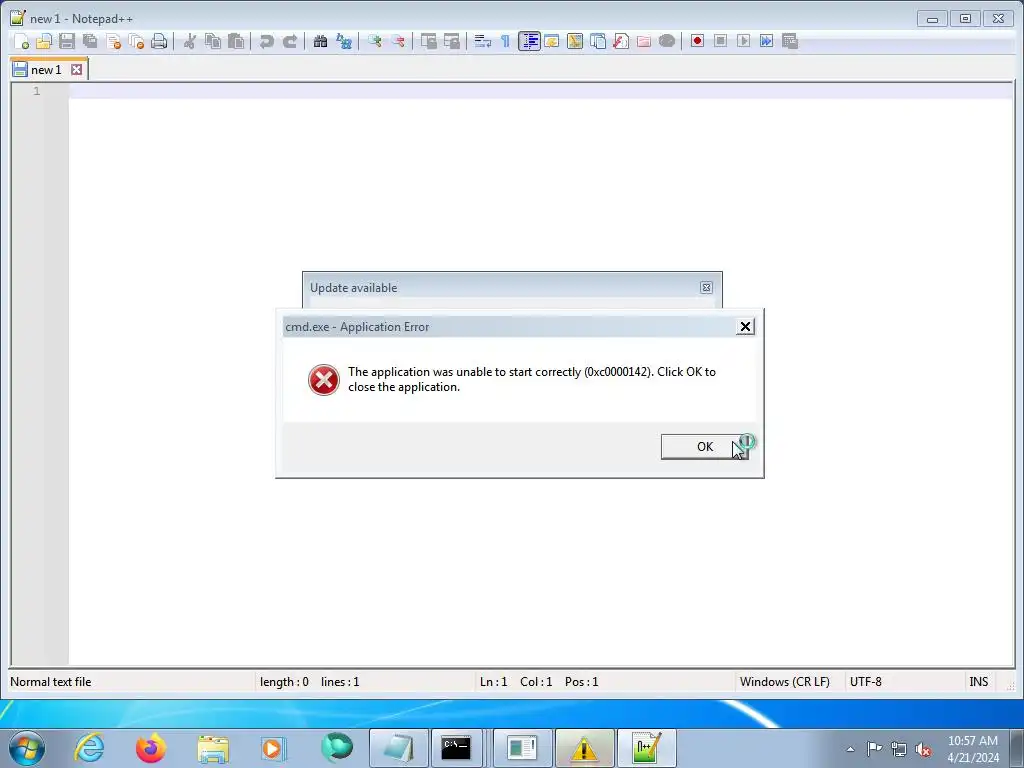Click the network tray icon
The height and width of the screenshot is (768, 1024).
[899, 749]
